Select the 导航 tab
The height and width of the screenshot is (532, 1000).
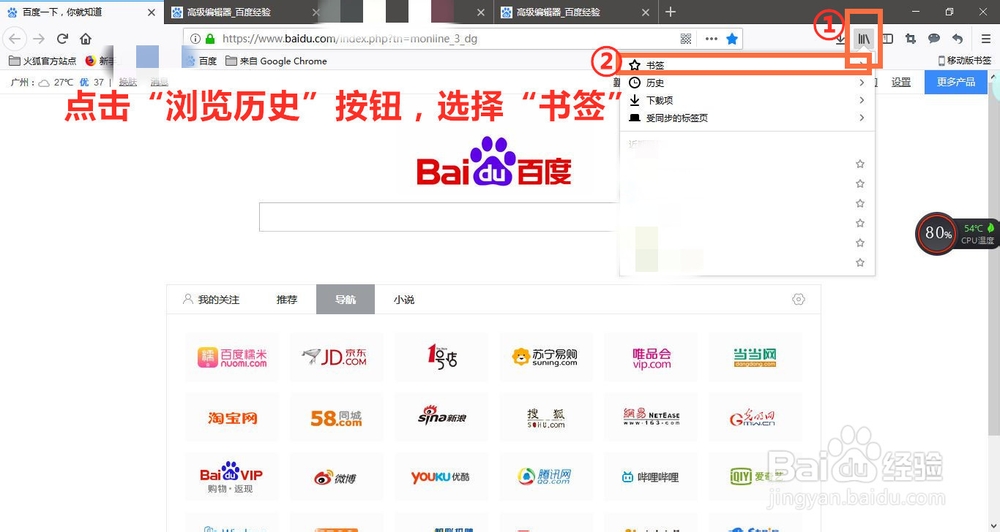[x=345, y=299]
